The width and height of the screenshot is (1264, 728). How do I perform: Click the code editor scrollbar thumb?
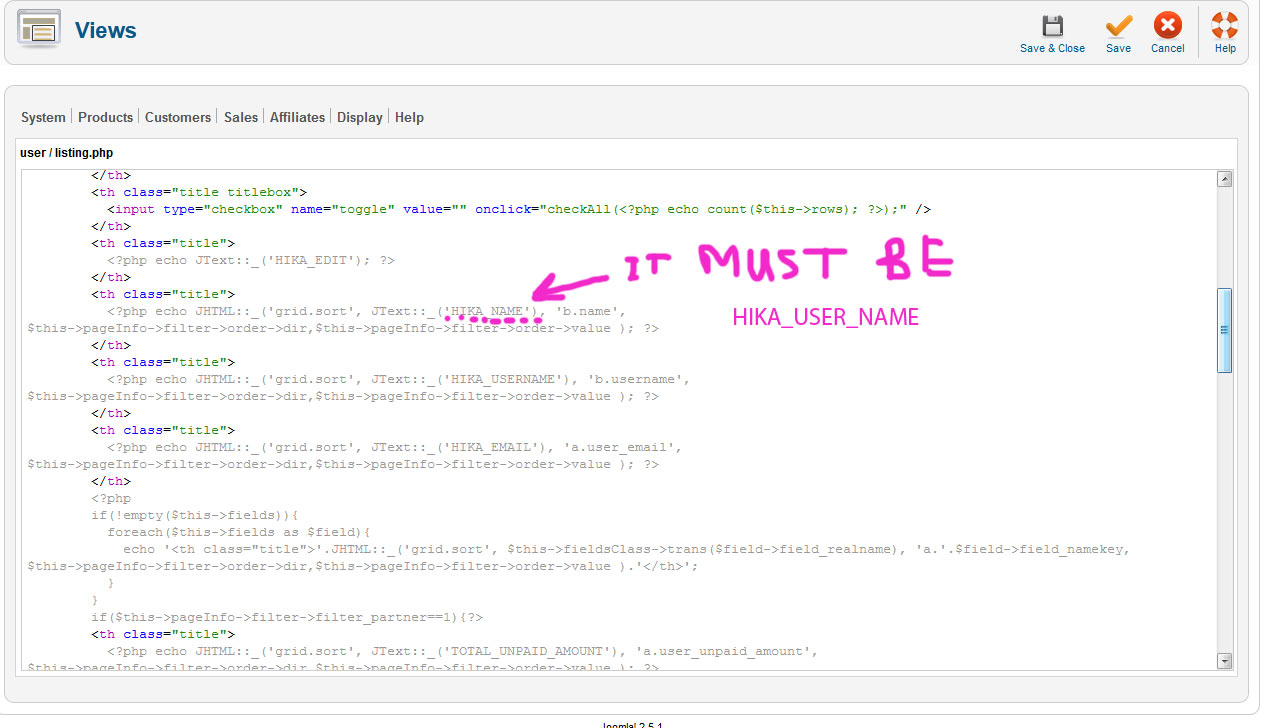point(1224,330)
